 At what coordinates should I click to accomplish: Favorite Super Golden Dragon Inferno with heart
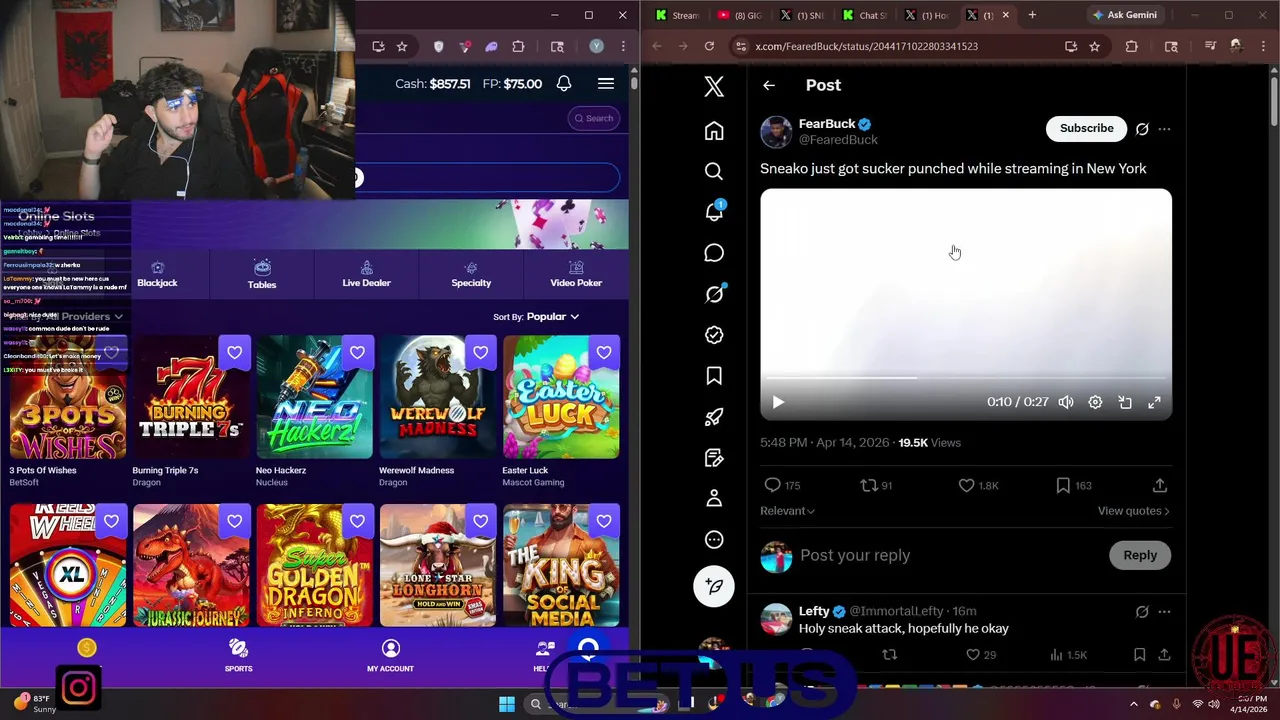357,521
